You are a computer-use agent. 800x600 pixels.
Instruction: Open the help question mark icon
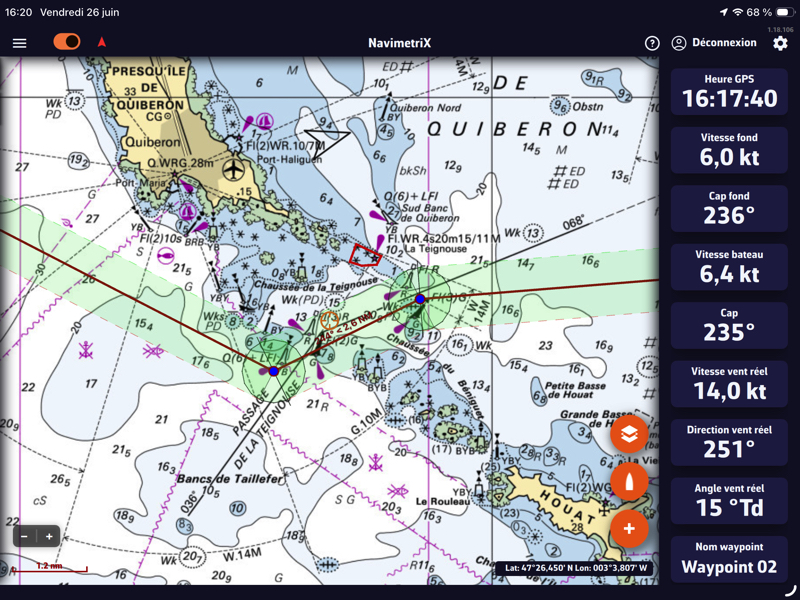pos(652,43)
